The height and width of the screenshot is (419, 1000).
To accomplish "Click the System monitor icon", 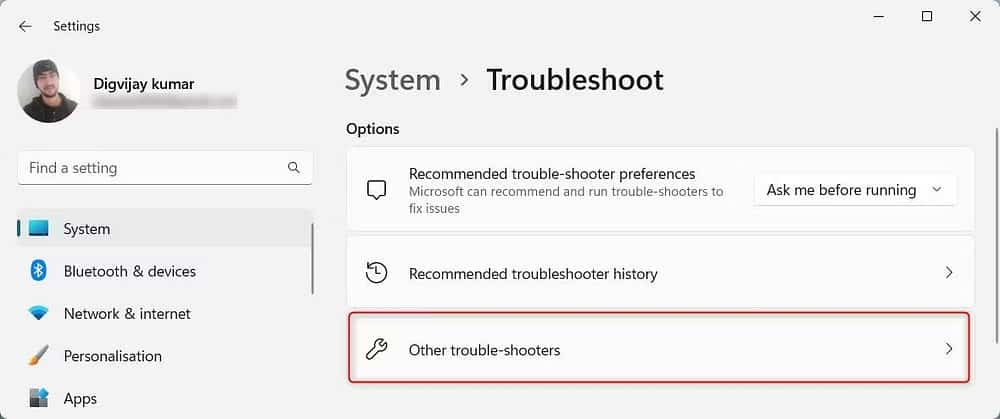I will [39, 229].
